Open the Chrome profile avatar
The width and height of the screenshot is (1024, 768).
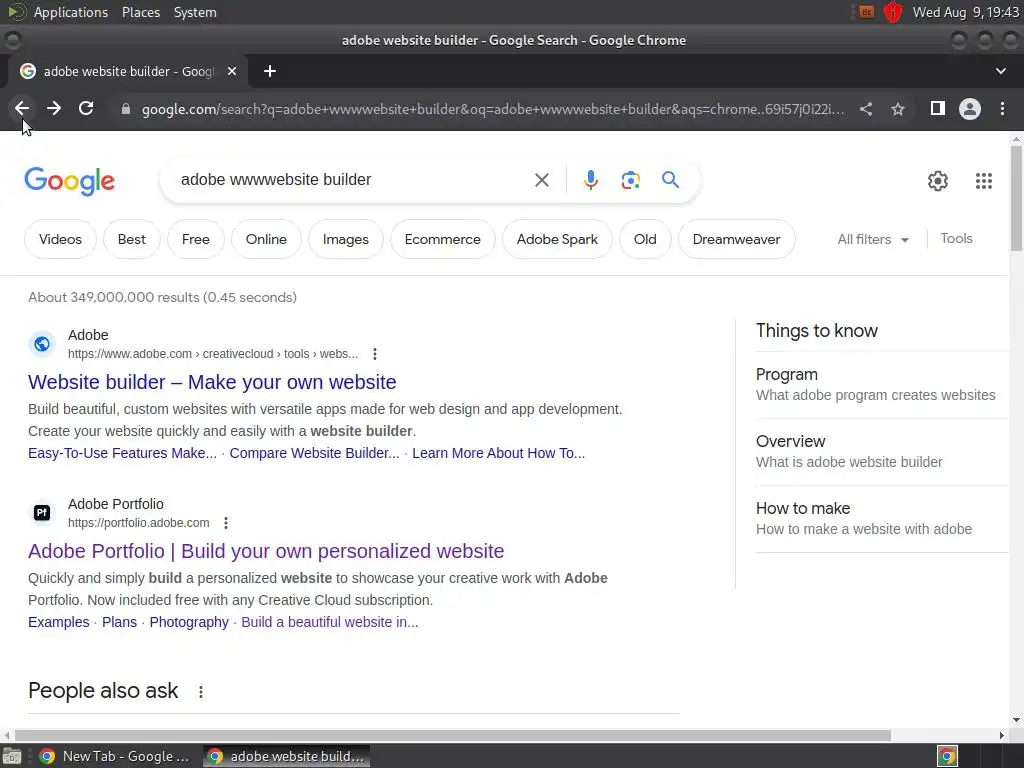click(x=970, y=108)
